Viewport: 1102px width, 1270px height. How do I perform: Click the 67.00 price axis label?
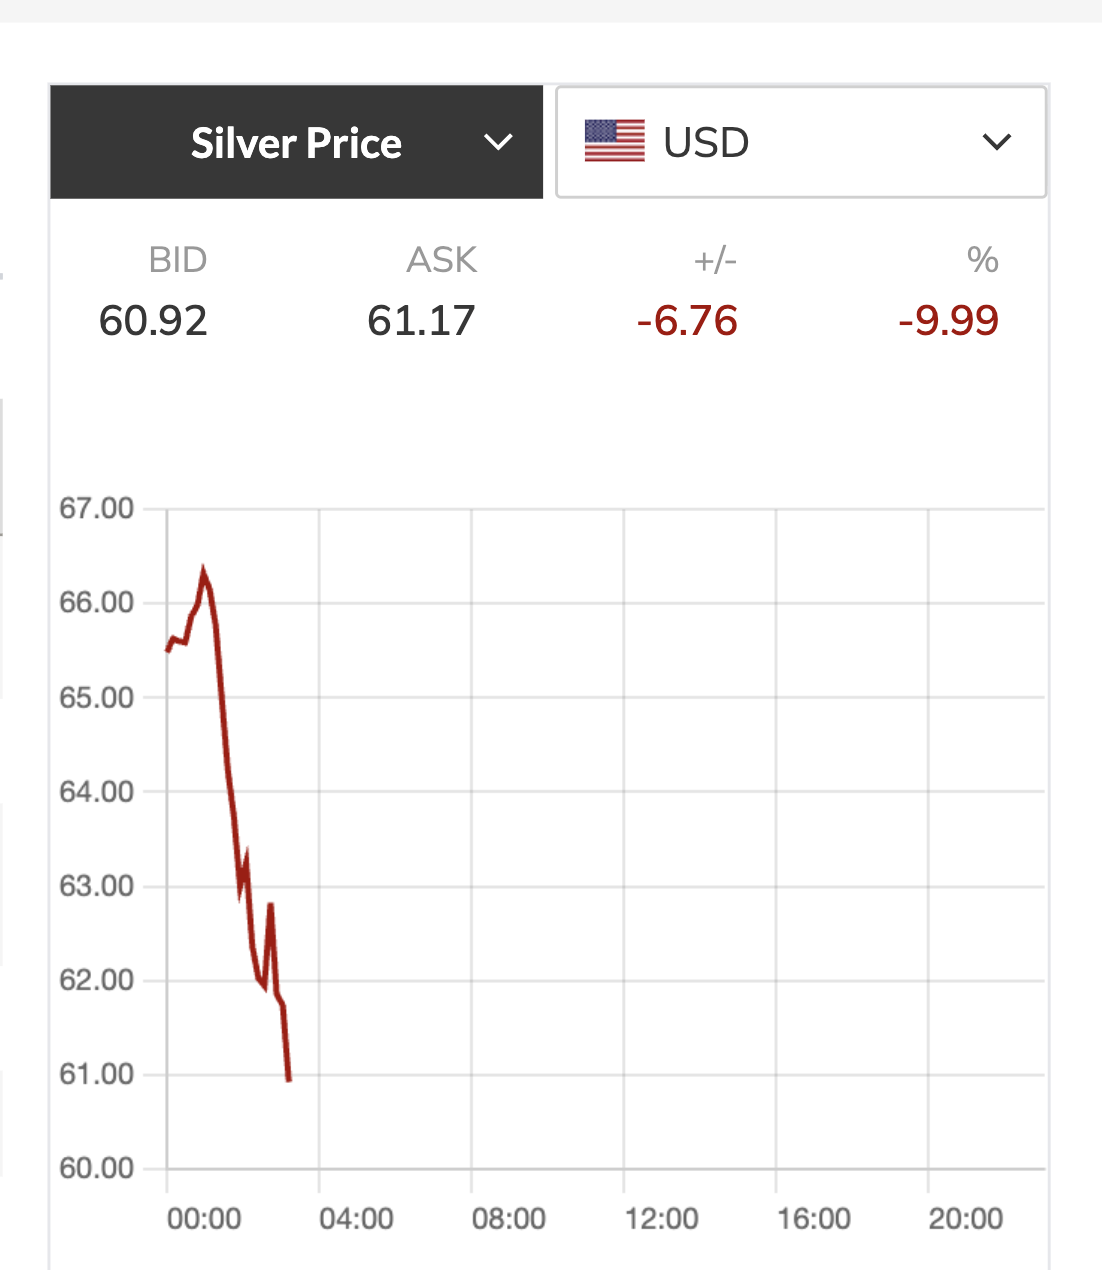96,509
